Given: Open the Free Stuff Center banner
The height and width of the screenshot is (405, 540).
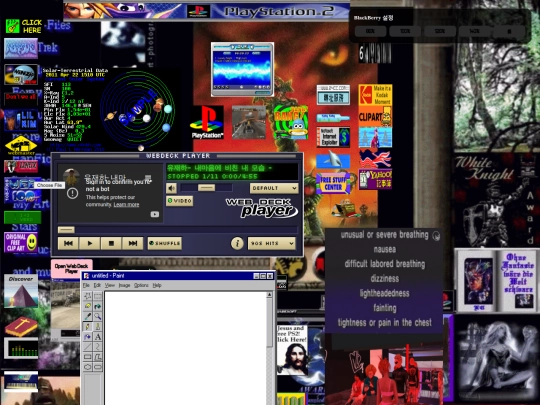Looking at the screenshot, I should 333,183.
